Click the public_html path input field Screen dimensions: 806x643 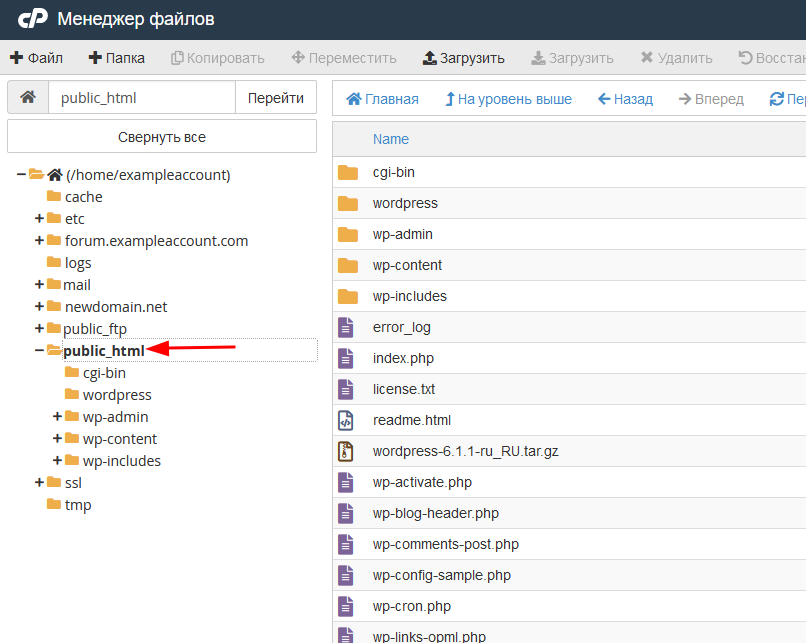pyautogui.click(x=141, y=98)
